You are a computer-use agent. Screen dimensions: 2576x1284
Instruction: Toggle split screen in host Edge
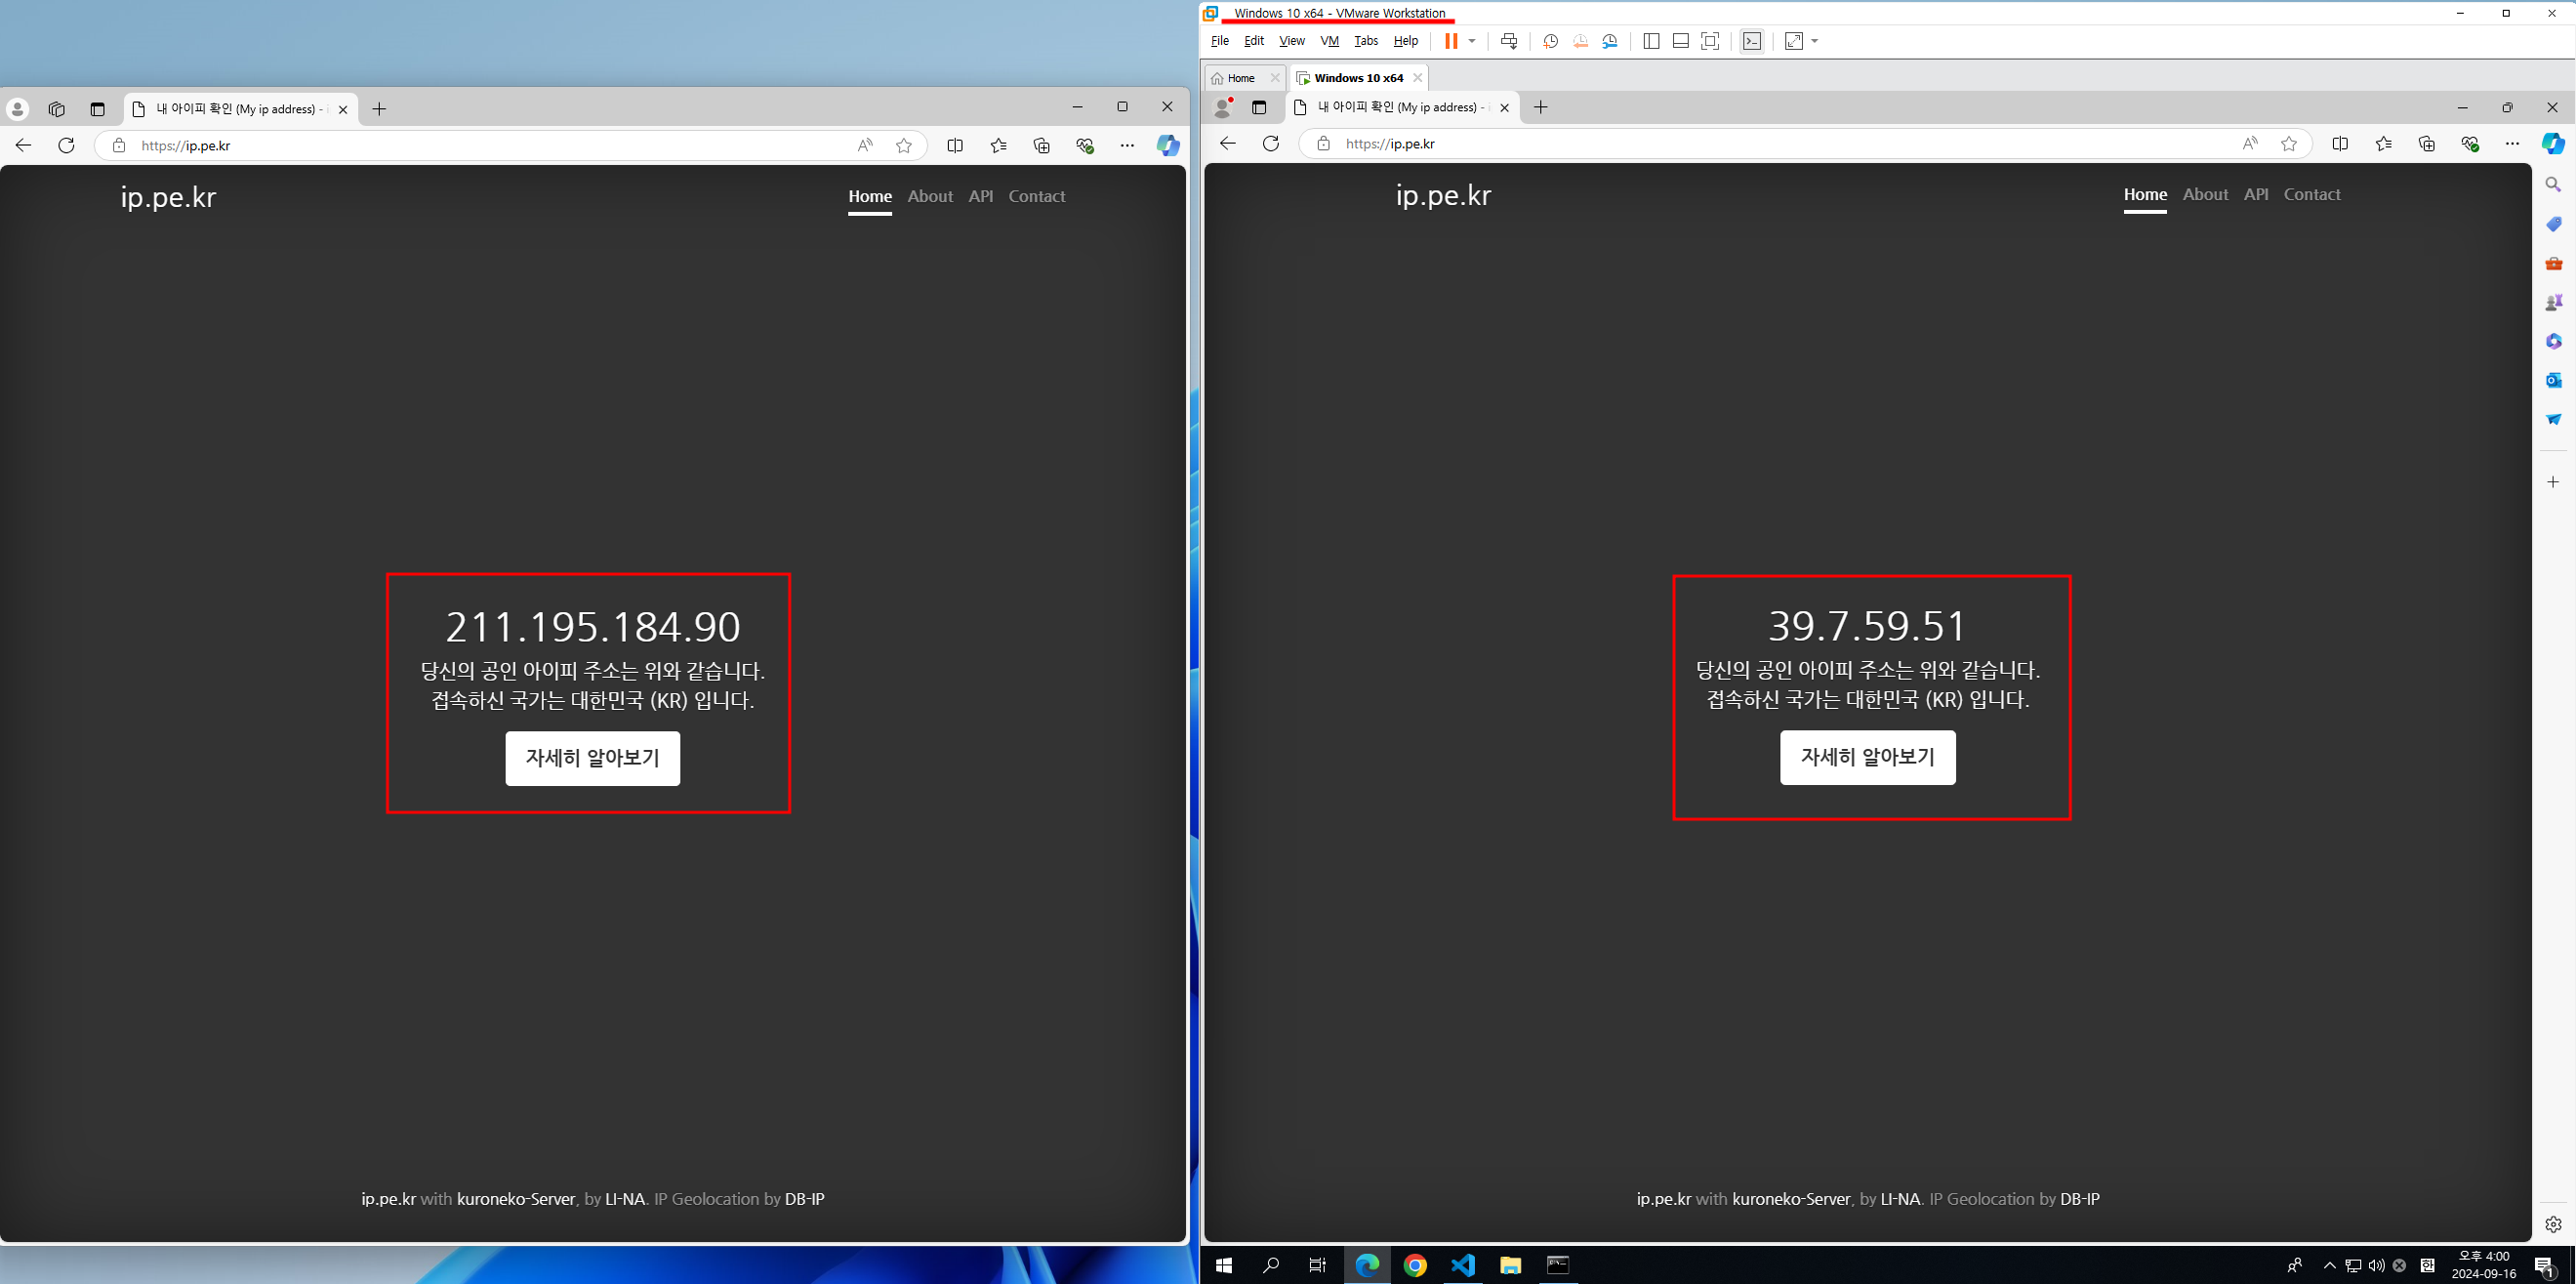click(x=955, y=146)
